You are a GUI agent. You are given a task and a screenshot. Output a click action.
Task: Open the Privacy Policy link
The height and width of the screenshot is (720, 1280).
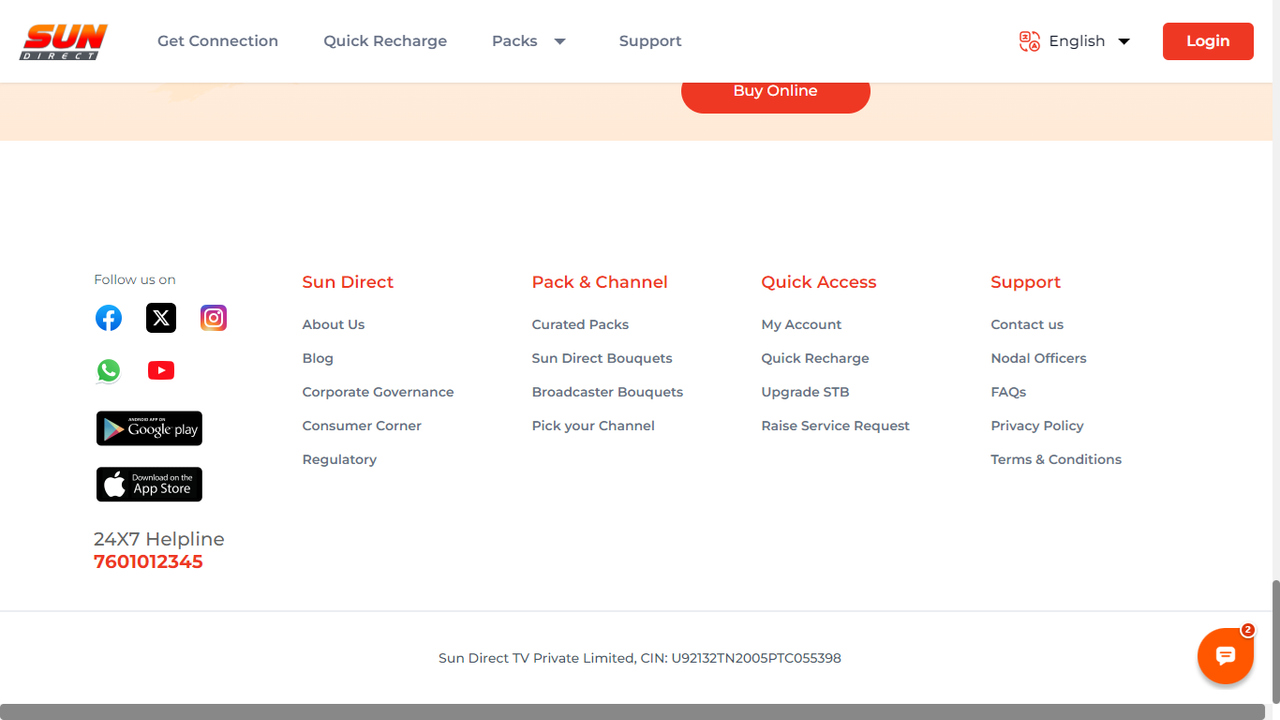pyautogui.click(x=1037, y=426)
